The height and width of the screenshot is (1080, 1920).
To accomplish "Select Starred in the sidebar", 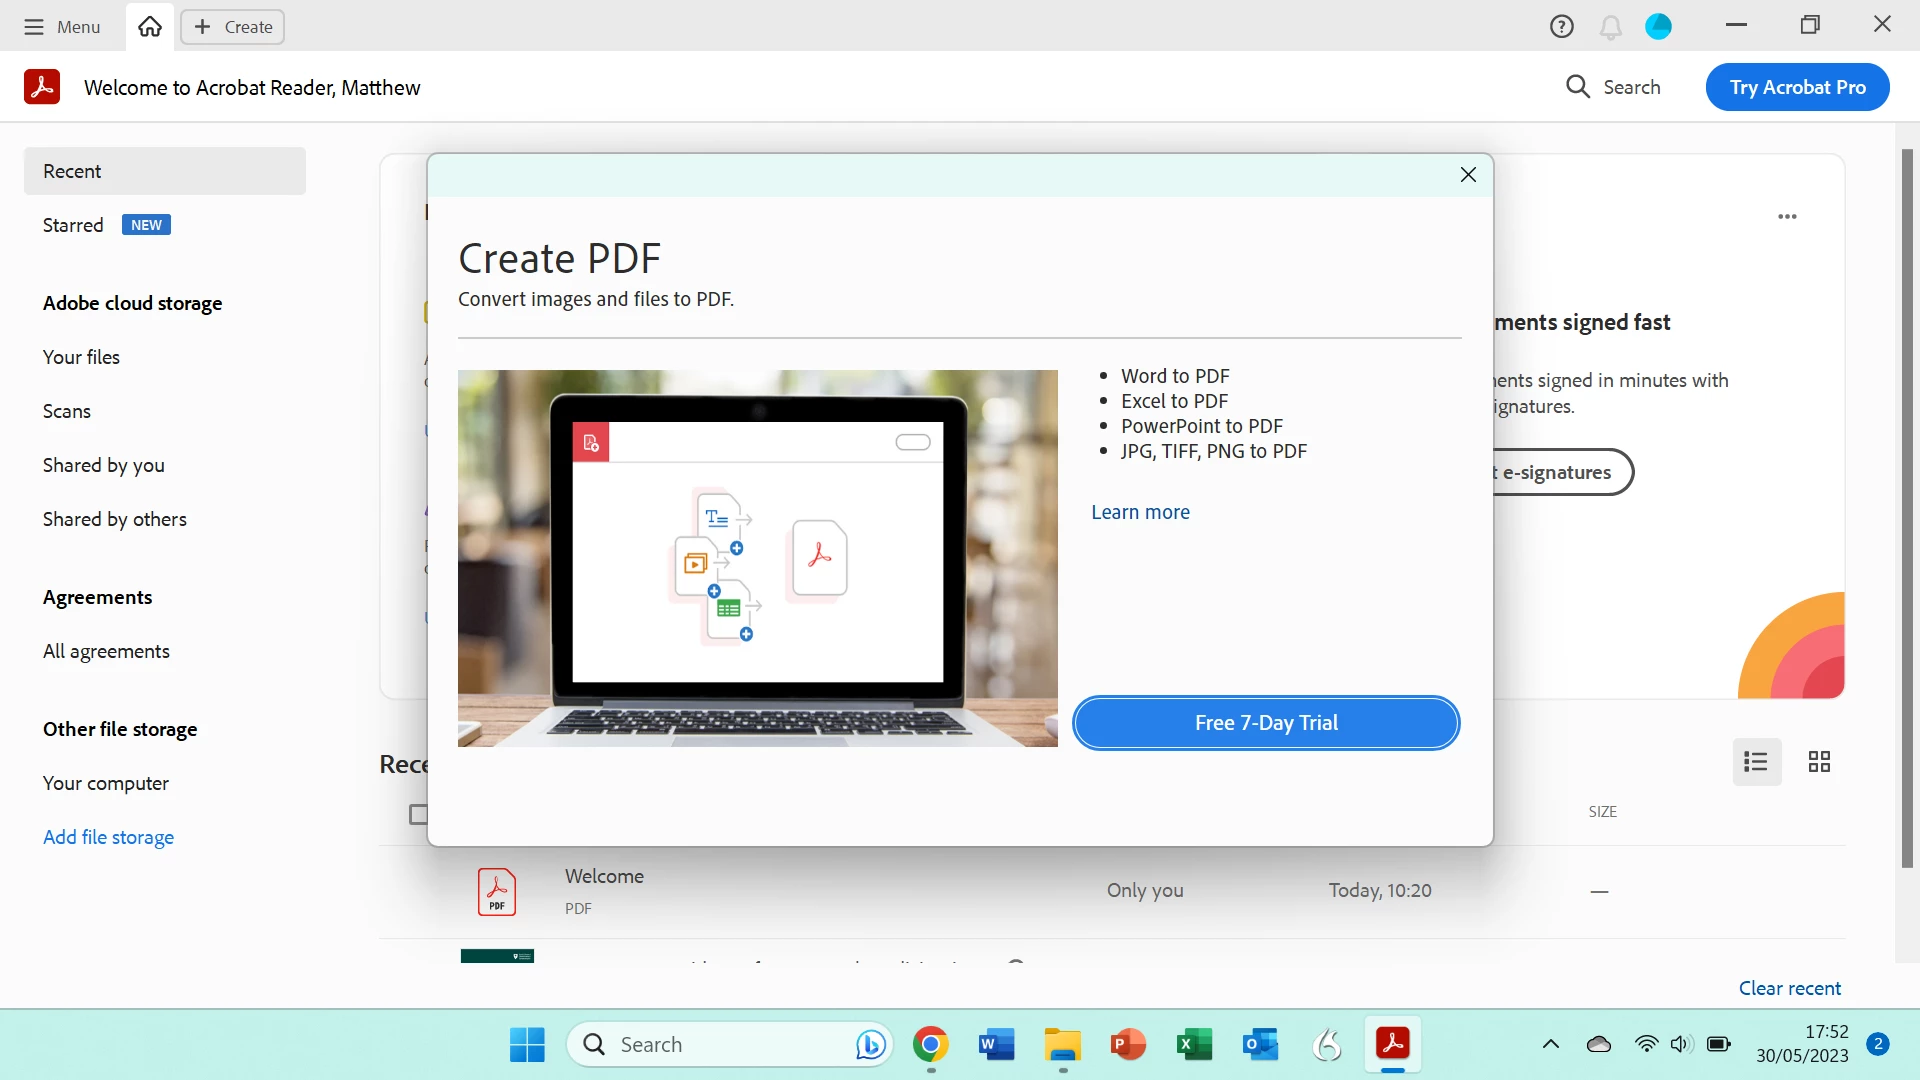I will point(73,225).
